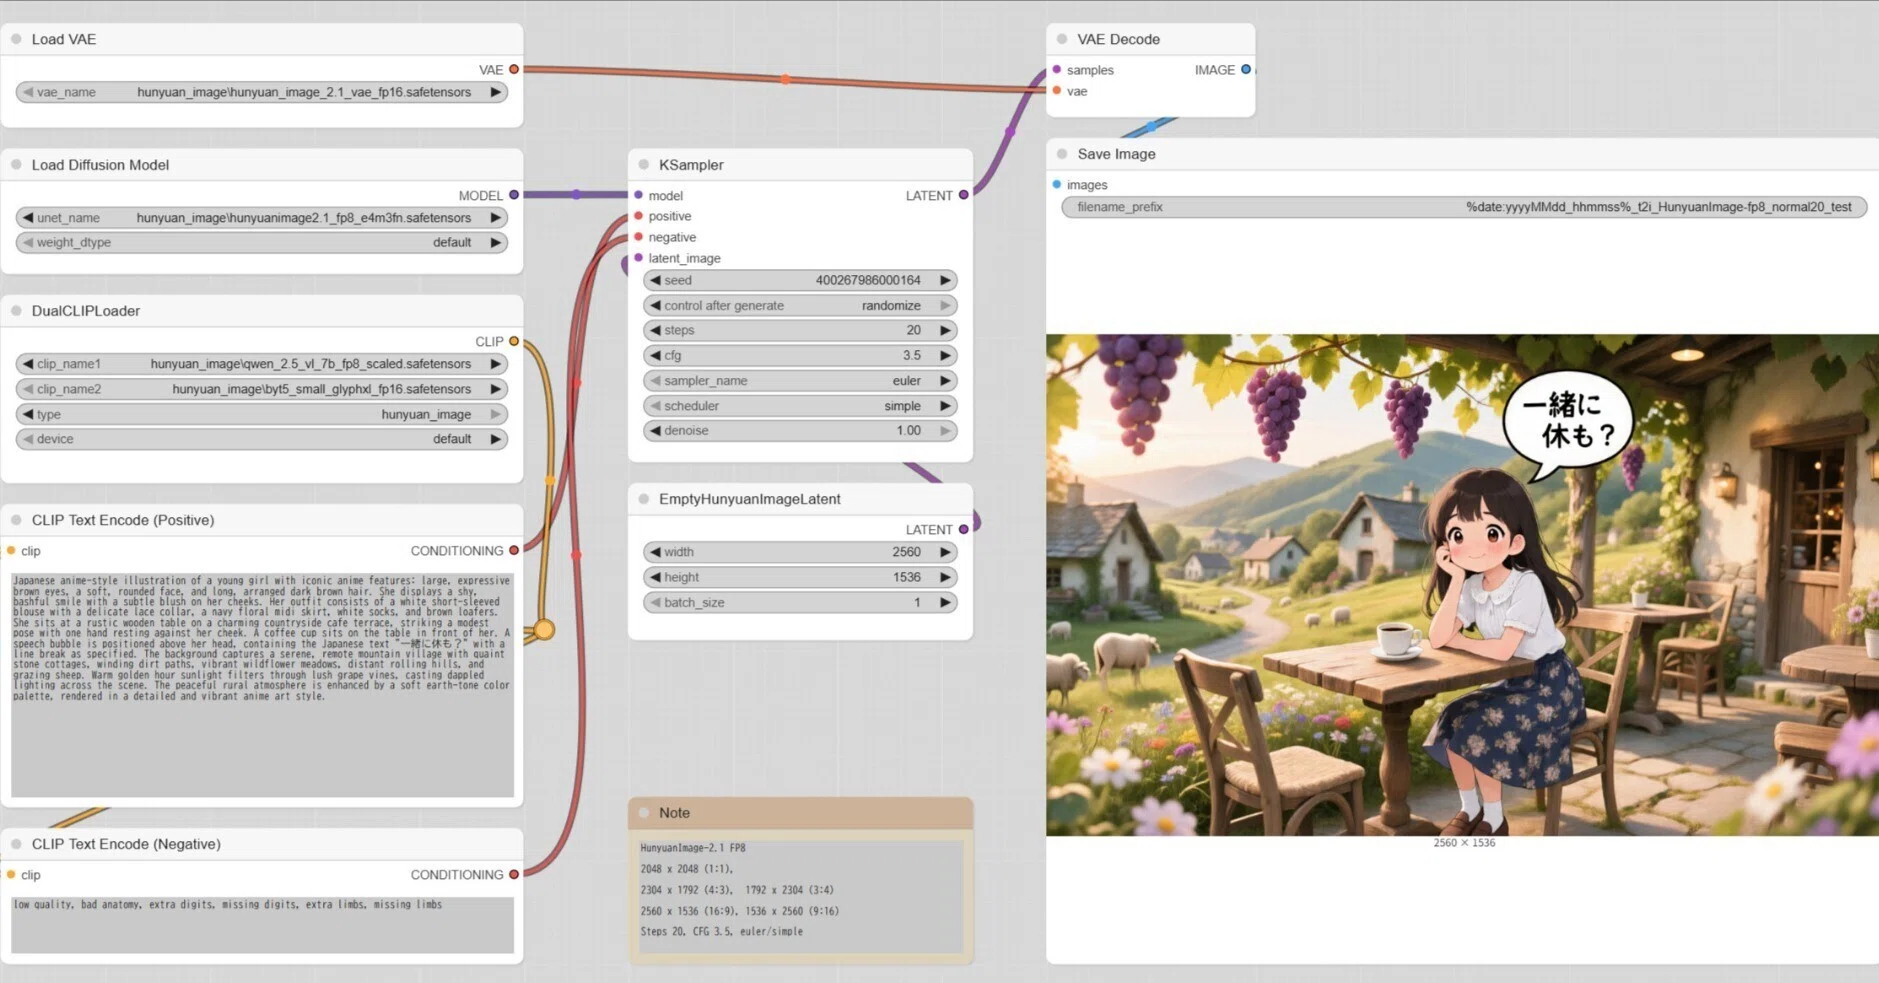The height and width of the screenshot is (983, 1879).
Task: Select next unet_name model with right arrow
Action: [x=495, y=217]
